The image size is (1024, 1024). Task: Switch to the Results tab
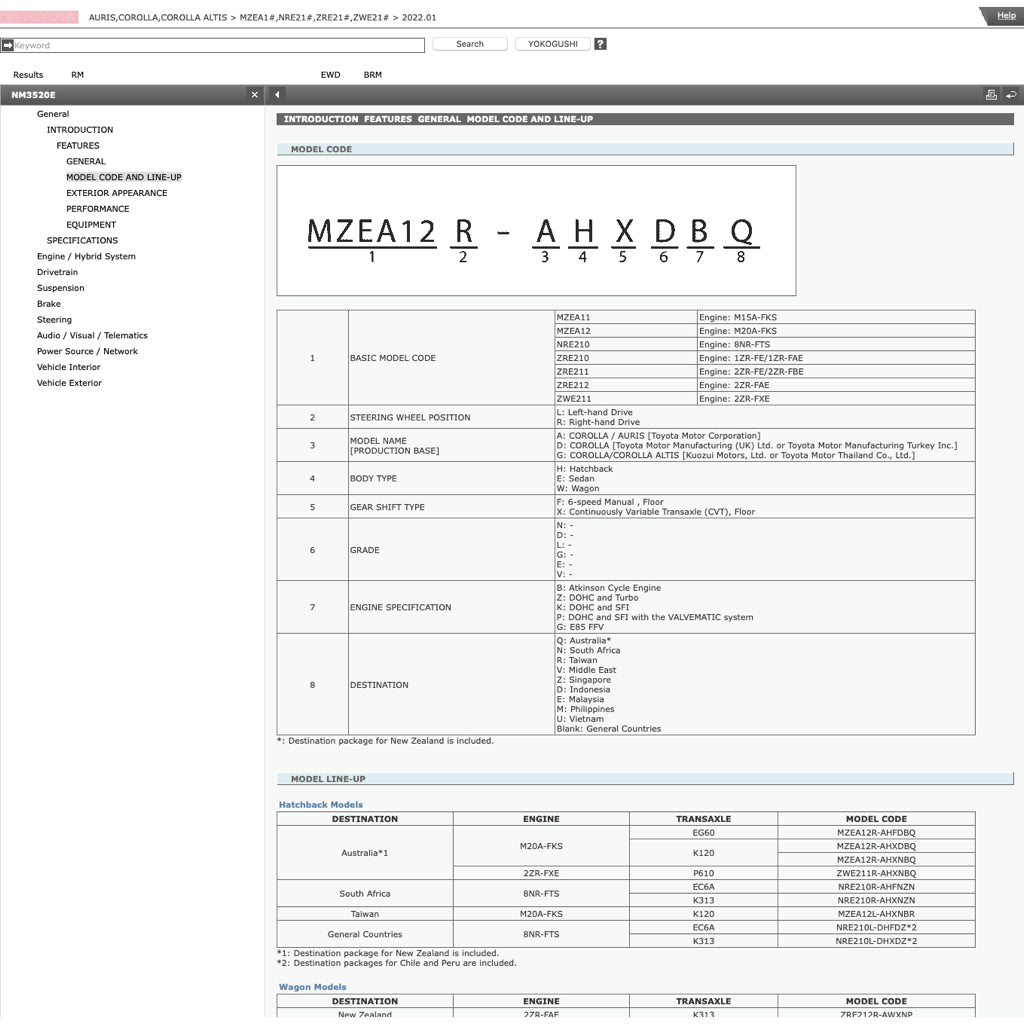click(x=27, y=74)
